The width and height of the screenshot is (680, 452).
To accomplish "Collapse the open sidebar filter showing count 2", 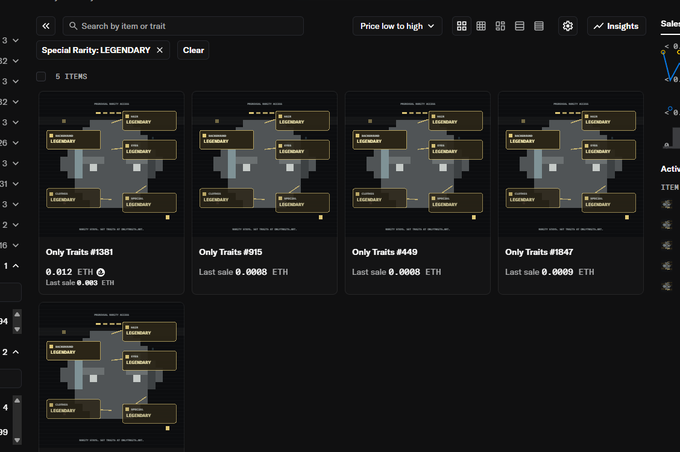I will [x=16, y=352].
